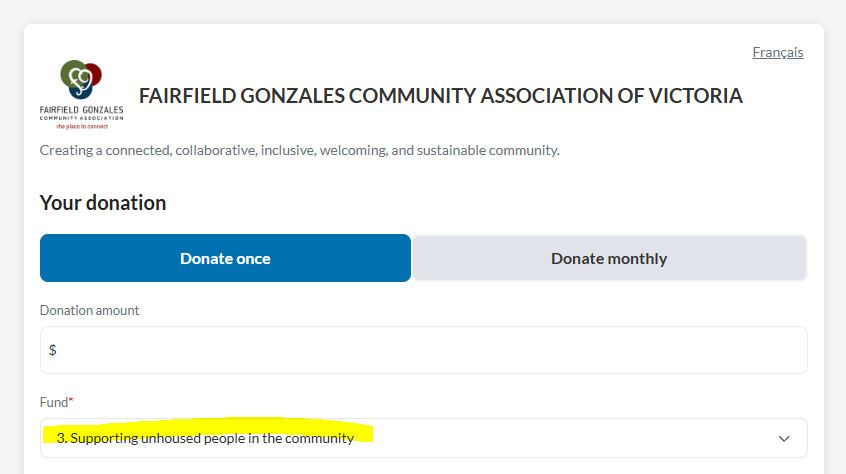
Task: Click the red circle in logo
Action: (94, 73)
